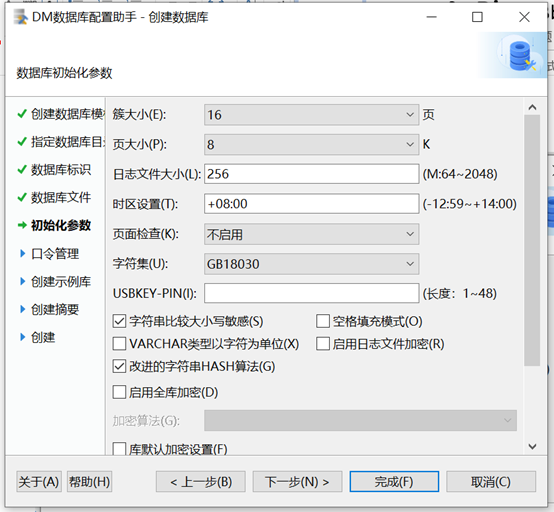The width and height of the screenshot is (554, 512).
Task: Toggle 改进的字符串HASH算法 checkbox
Action: click(119, 366)
